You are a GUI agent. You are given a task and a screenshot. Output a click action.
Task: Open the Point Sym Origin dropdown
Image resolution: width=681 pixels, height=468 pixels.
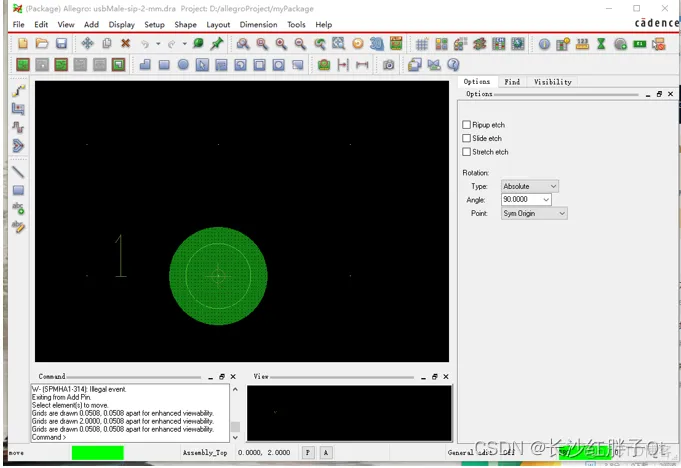[534, 213]
